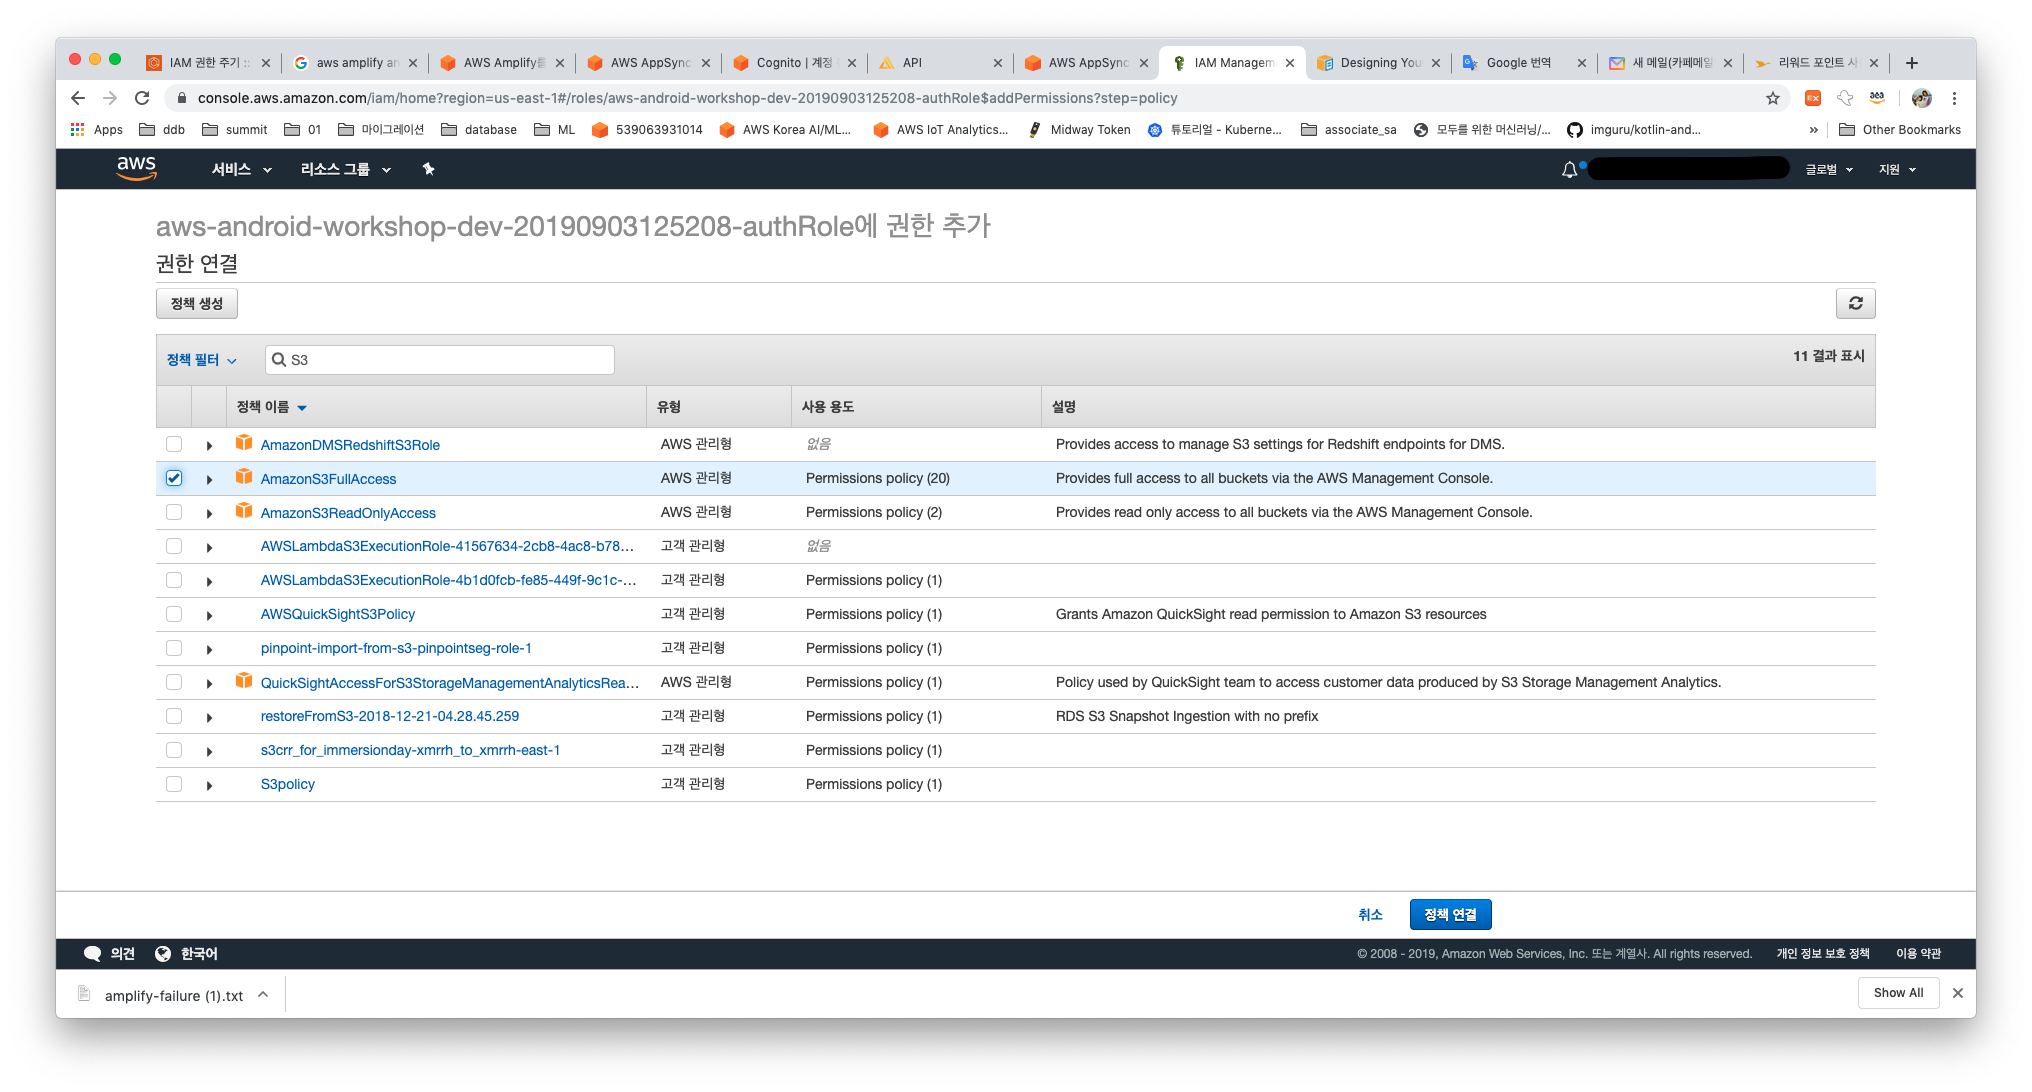Open the AmazonS3ReadOnlyAccess policy link

point(348,513)
